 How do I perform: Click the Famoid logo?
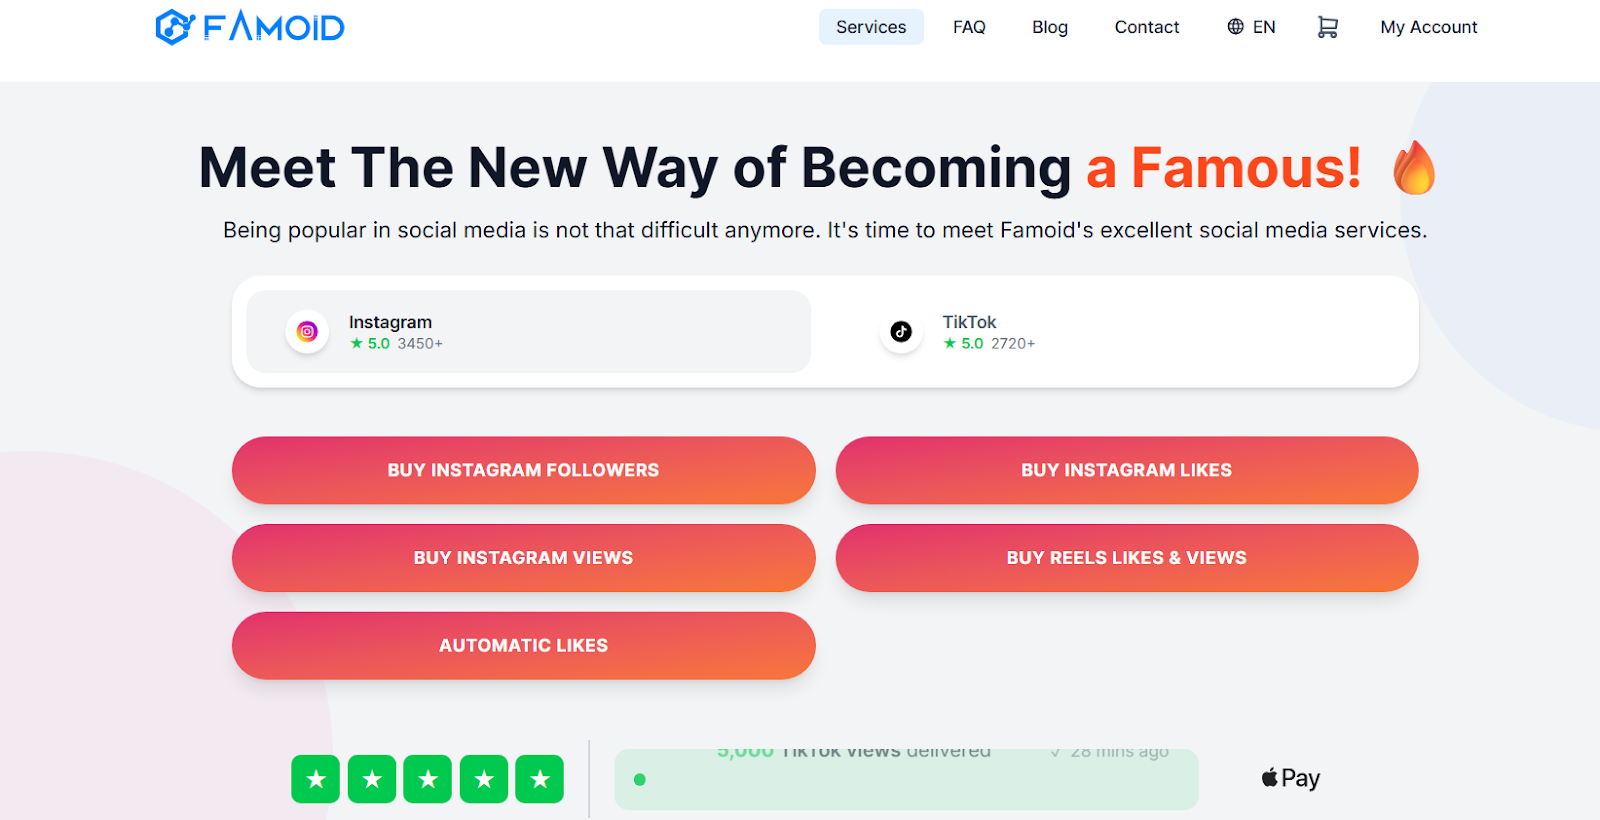coord(250,27)
